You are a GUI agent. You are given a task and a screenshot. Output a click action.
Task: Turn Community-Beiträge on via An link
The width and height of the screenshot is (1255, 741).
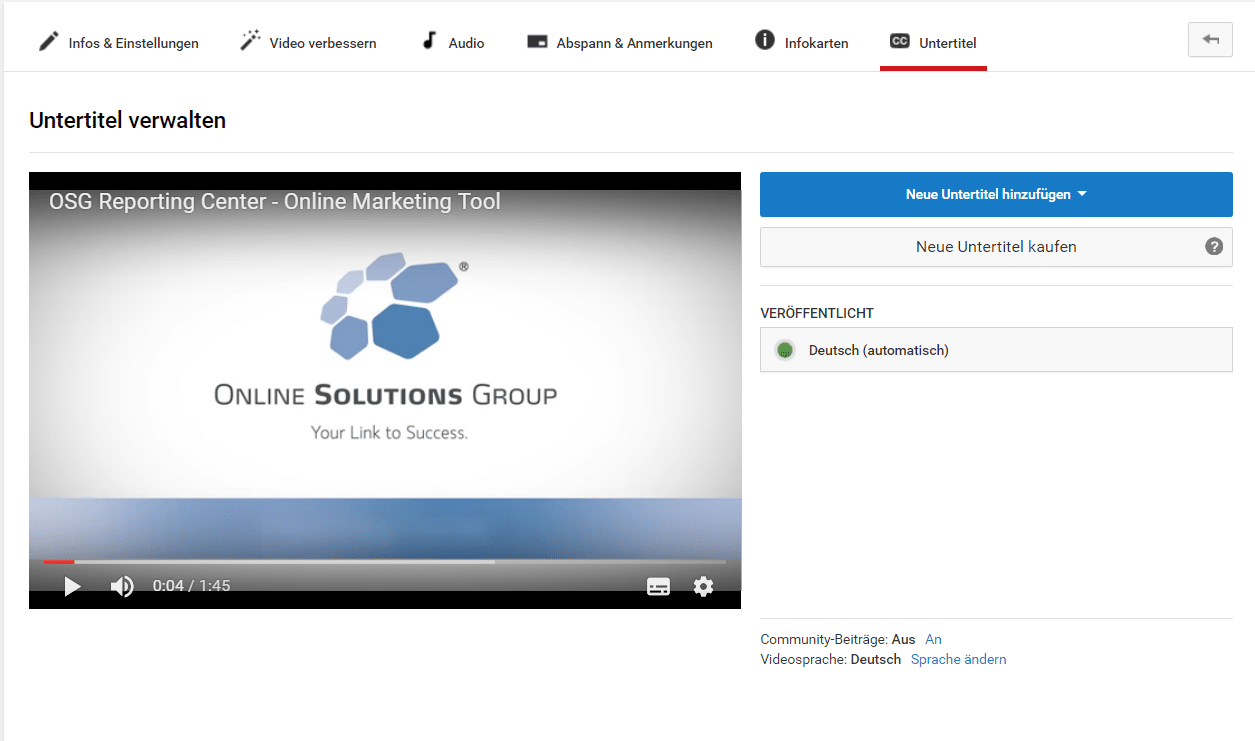coord(933,639)
